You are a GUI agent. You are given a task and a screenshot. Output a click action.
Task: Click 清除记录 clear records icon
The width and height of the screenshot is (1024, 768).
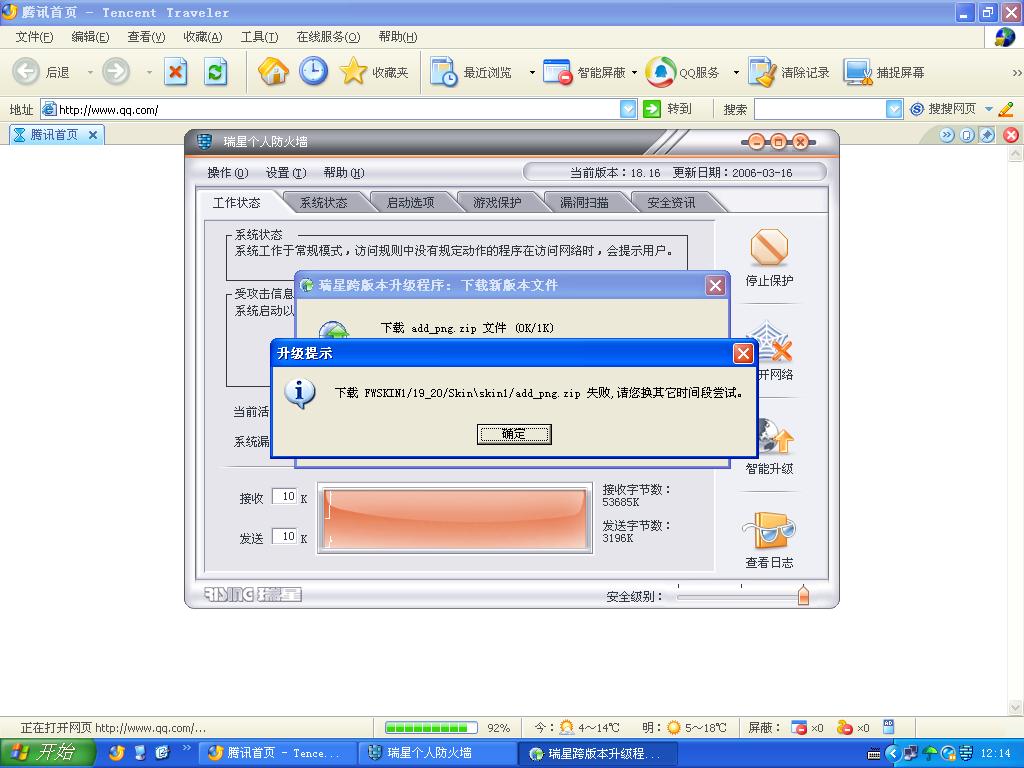tap(762, 72)
